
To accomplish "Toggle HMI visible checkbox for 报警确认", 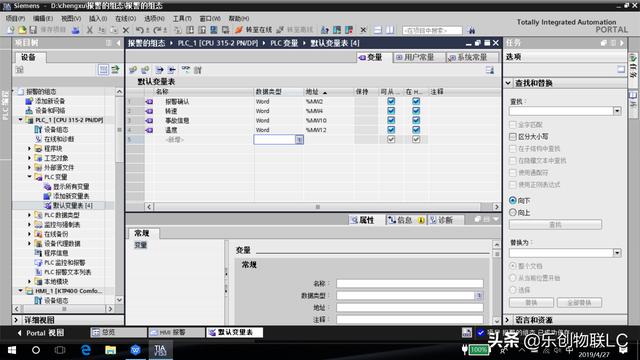I will [x=416, y=101].
